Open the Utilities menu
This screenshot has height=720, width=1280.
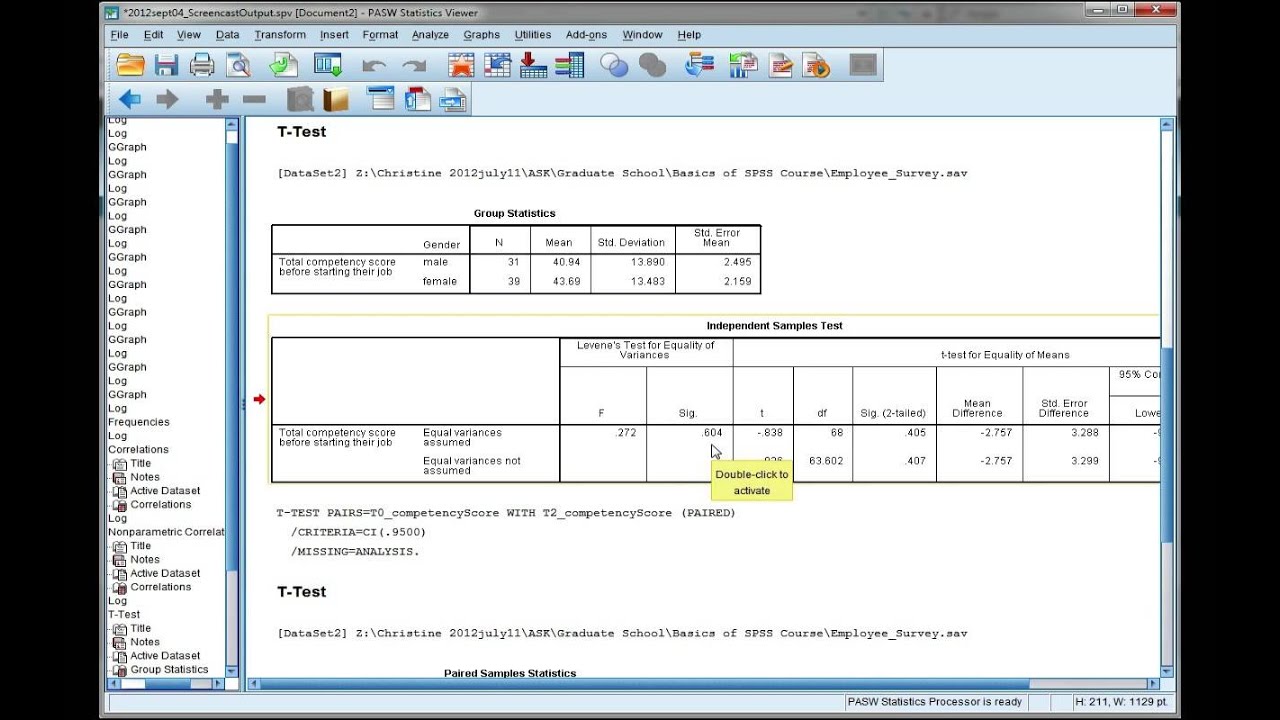pos(533,35)
